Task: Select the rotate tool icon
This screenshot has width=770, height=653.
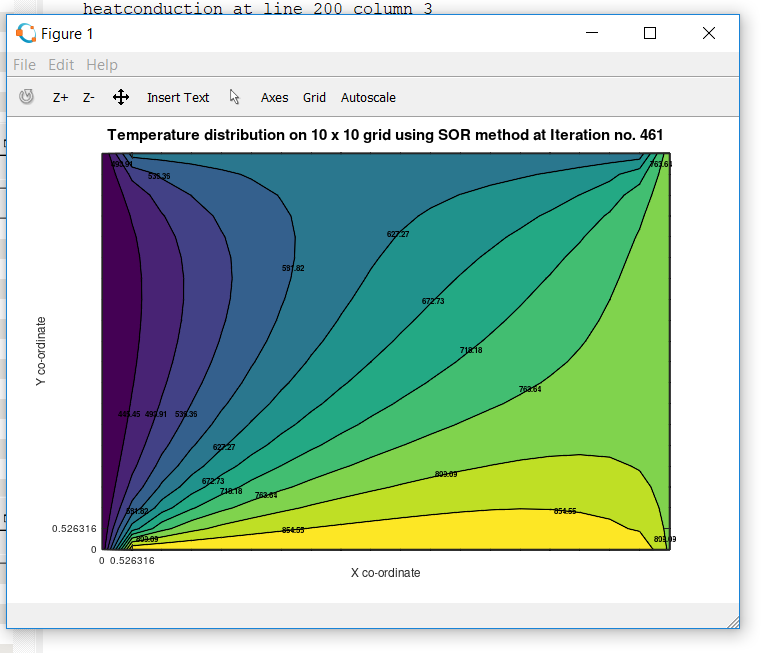Action: point(27,97)
